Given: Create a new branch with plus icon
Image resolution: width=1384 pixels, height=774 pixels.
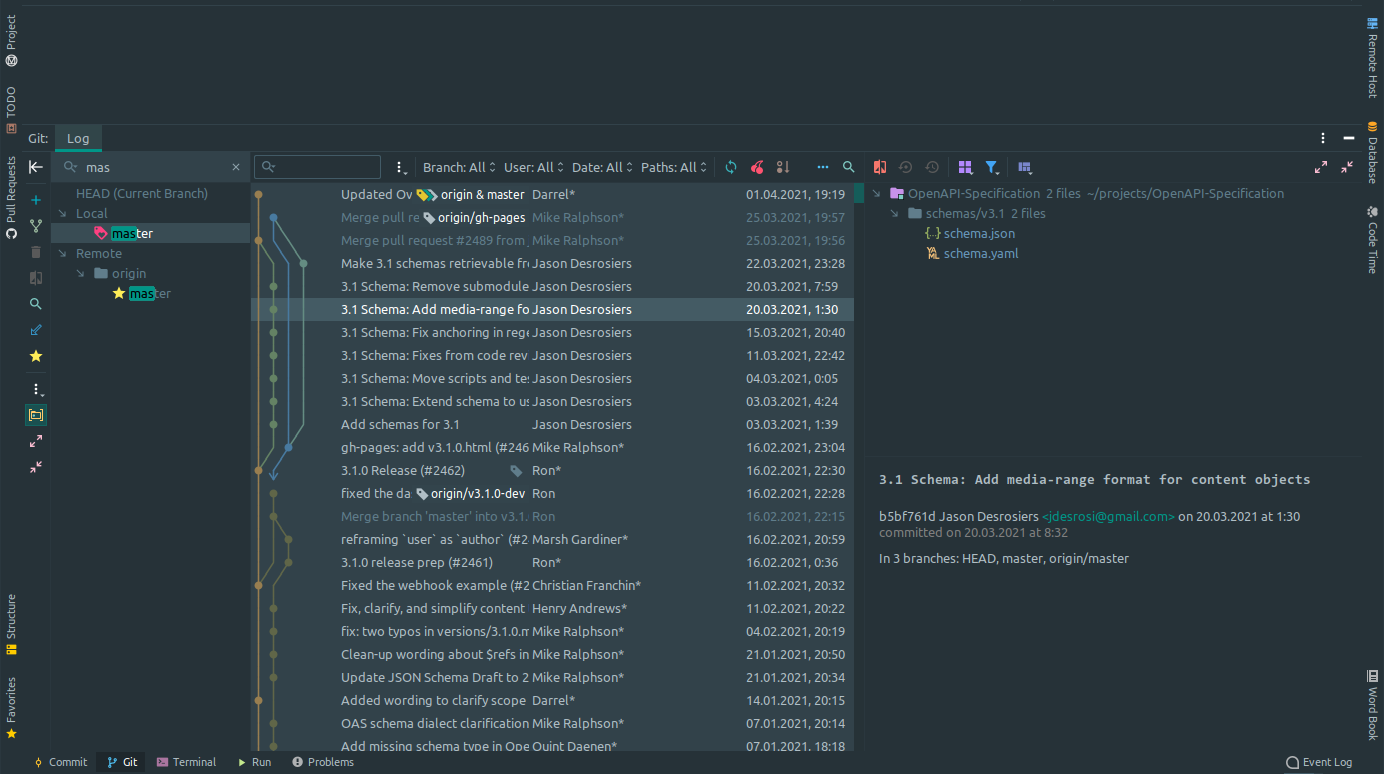Looking at the screenshot, I should coord(36,200).
